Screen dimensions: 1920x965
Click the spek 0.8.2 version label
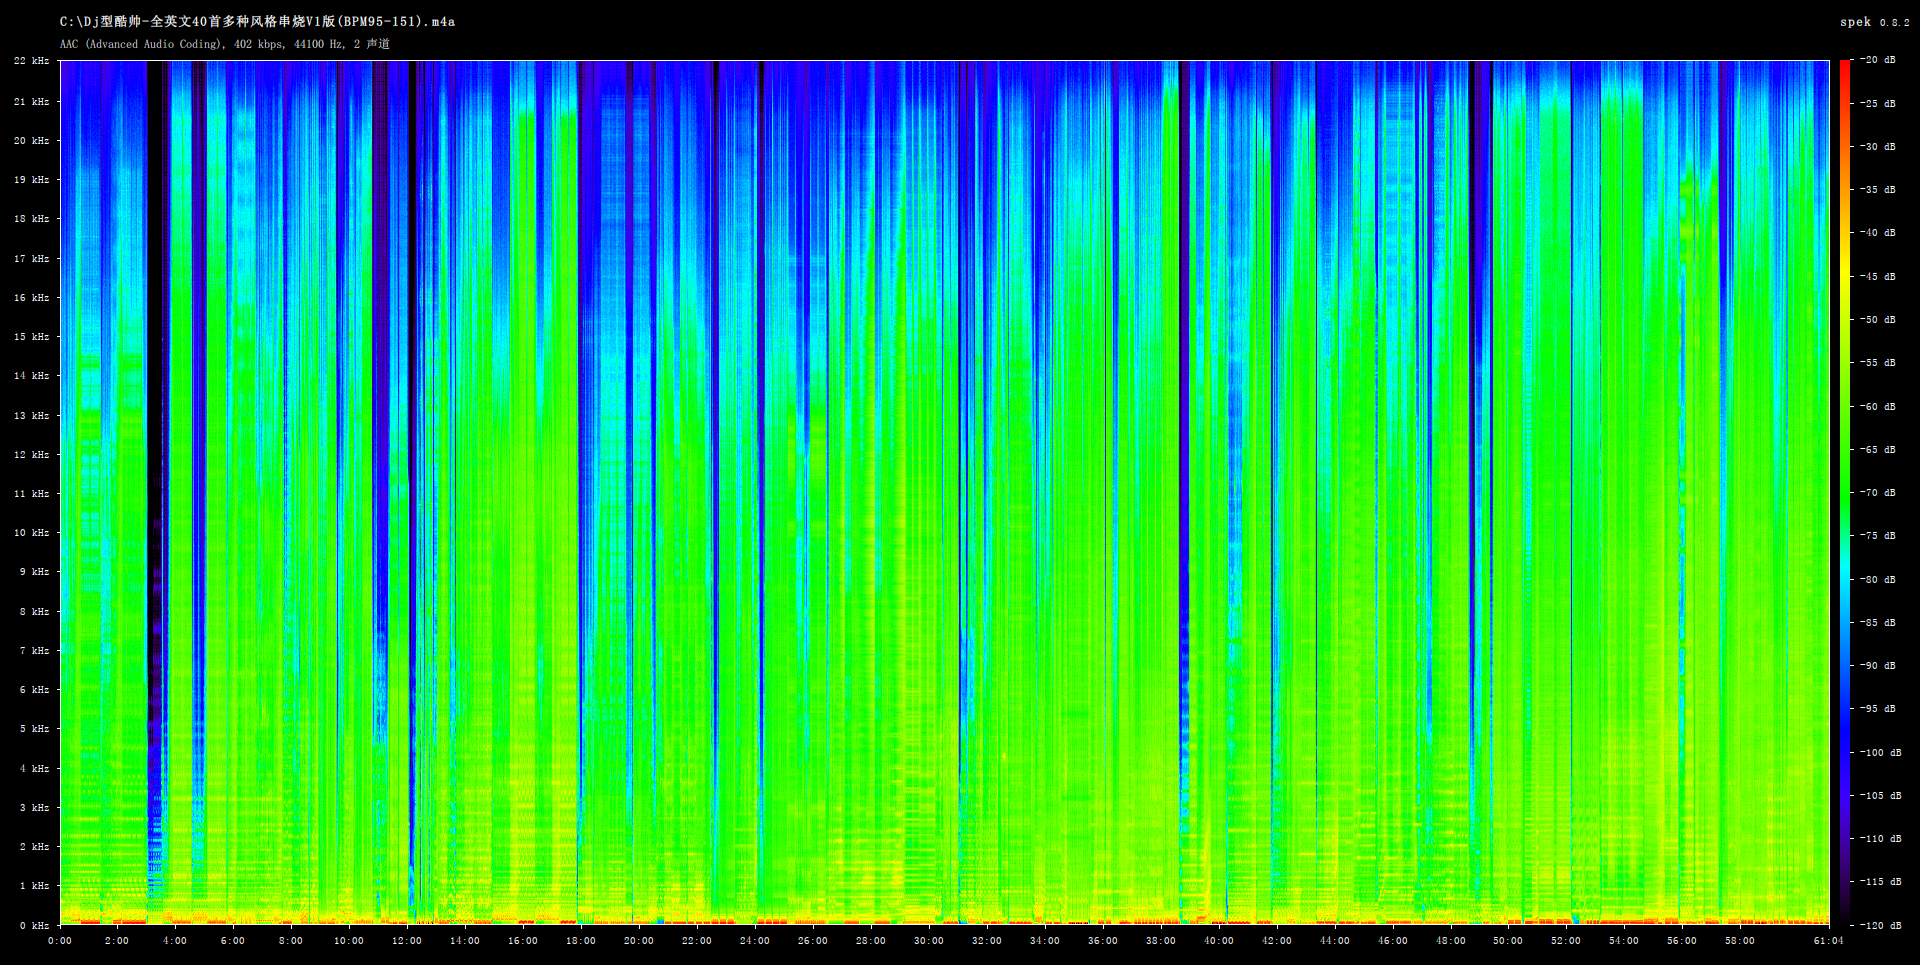point(1874,22)
